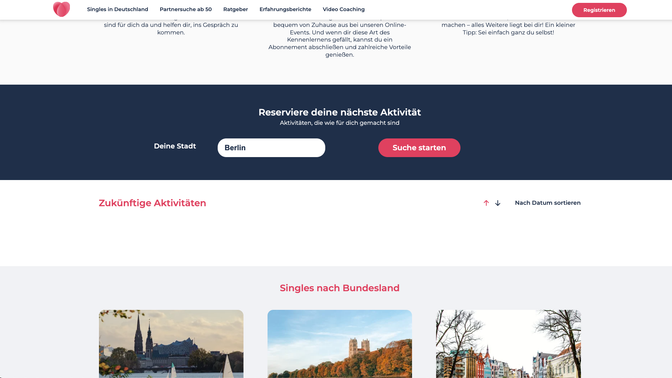Click the Singles nach Bundesland heading
This screenshot has height=378, width=672.
click(x=339, y=288)
